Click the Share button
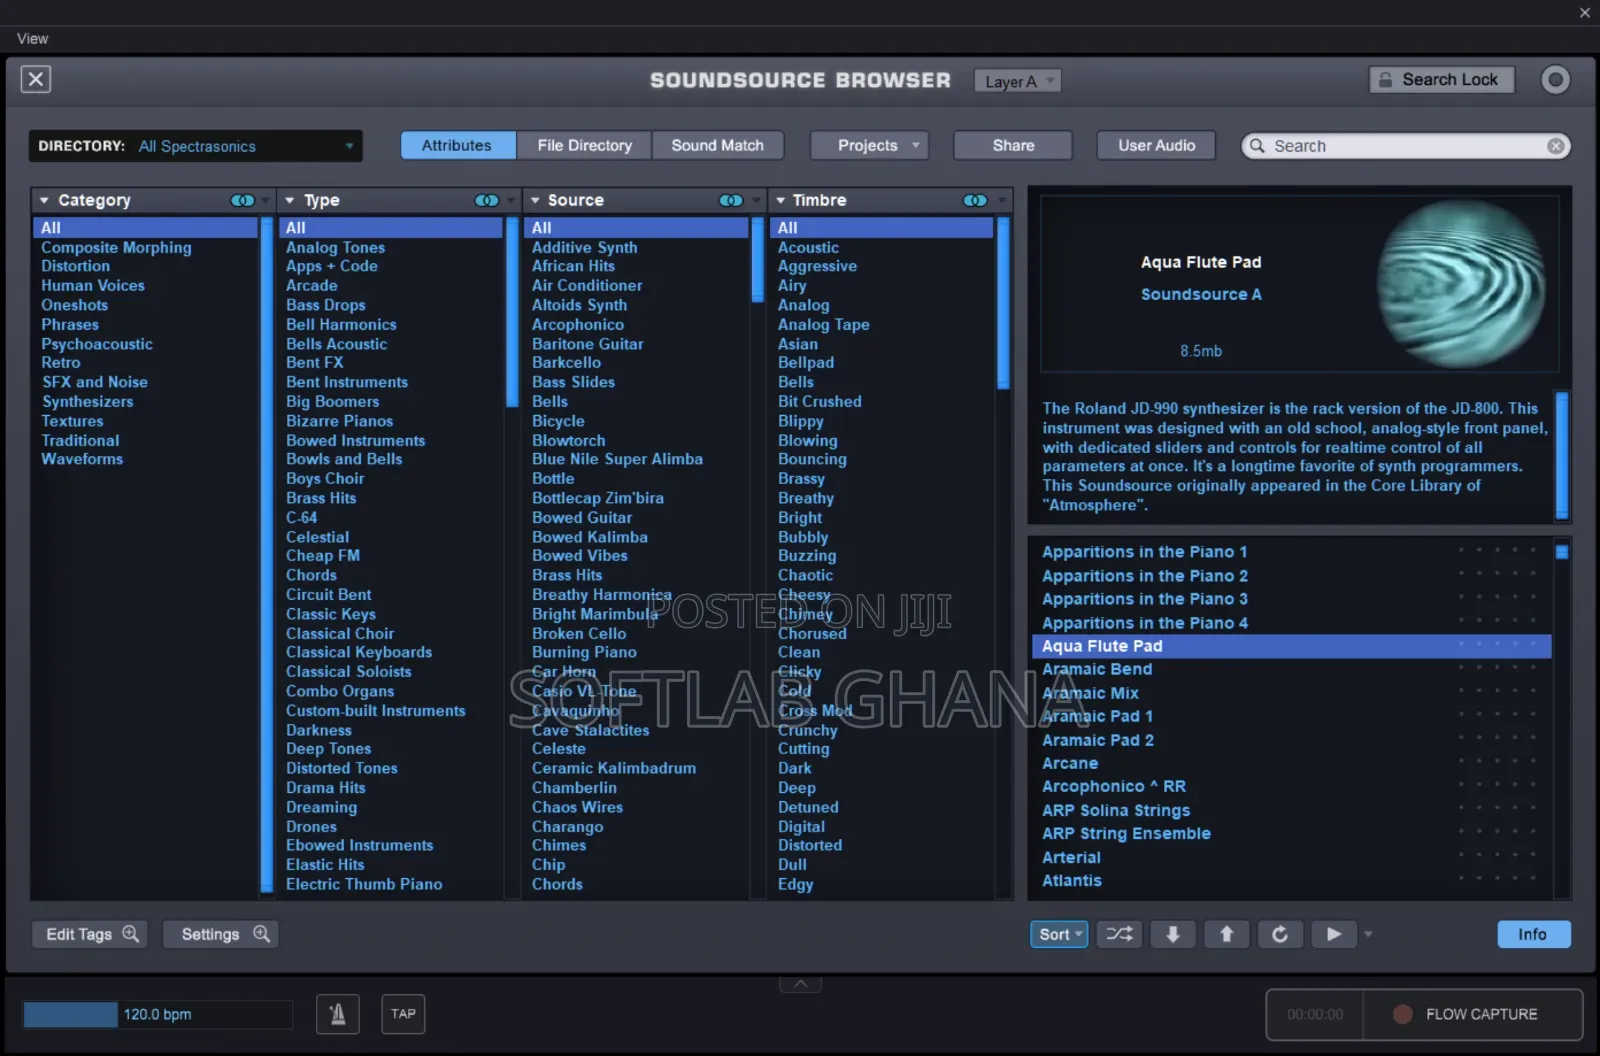Screen dimensions: 1600x1056 (1013, 146)
